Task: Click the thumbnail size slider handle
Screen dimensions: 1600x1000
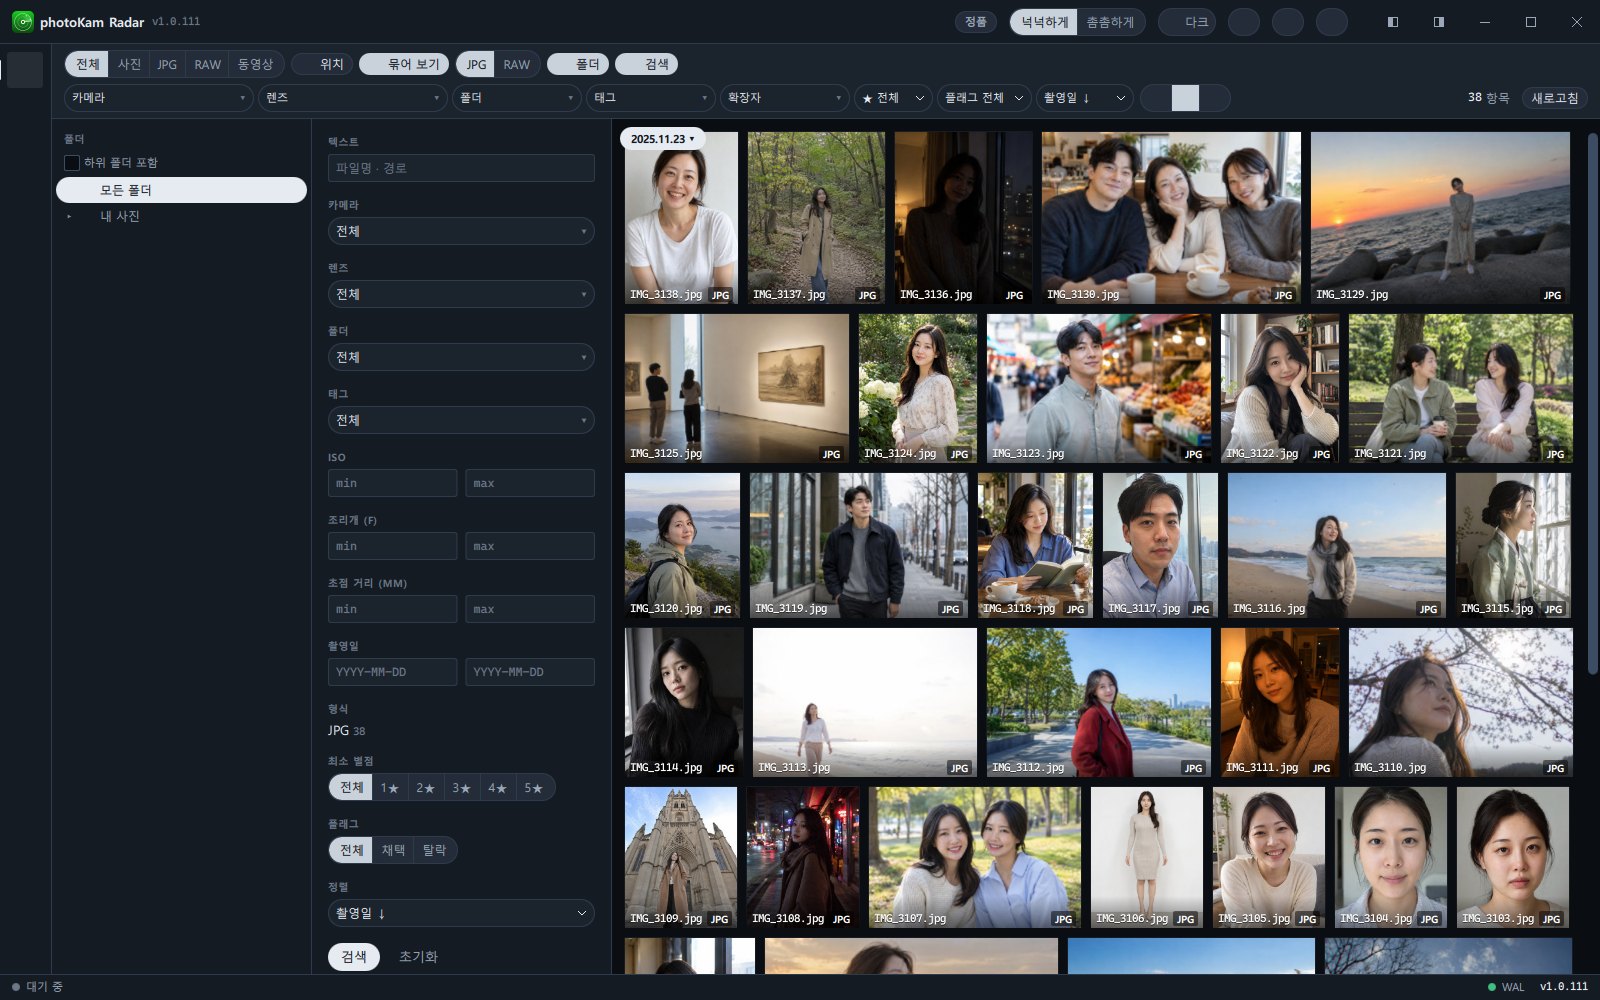Action: point(1185,98)
